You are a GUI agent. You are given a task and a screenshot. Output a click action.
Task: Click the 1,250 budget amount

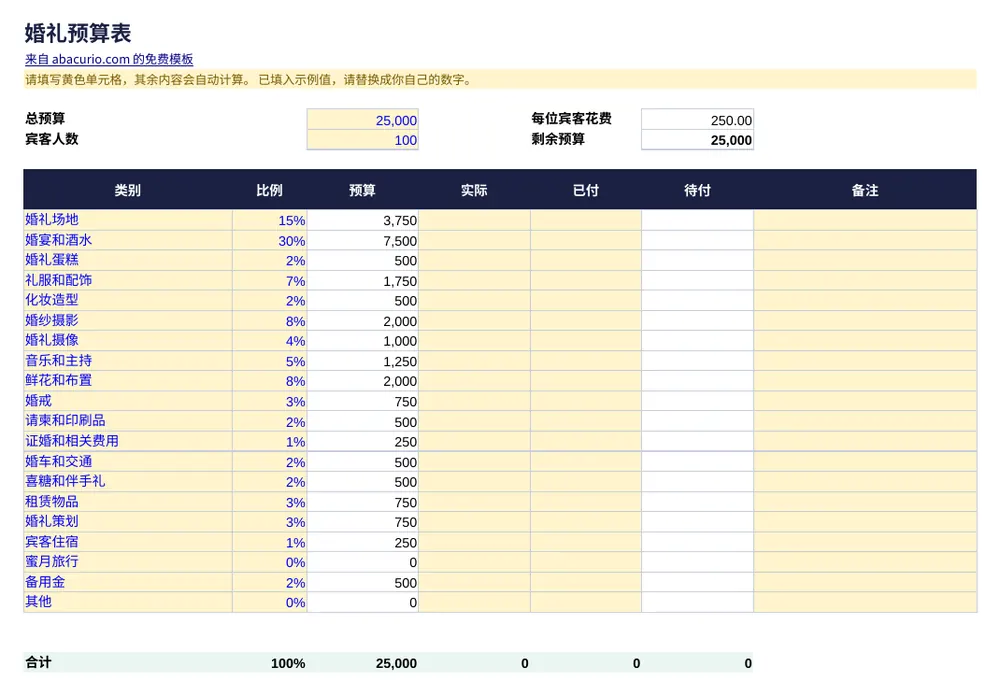click(362, 361)
